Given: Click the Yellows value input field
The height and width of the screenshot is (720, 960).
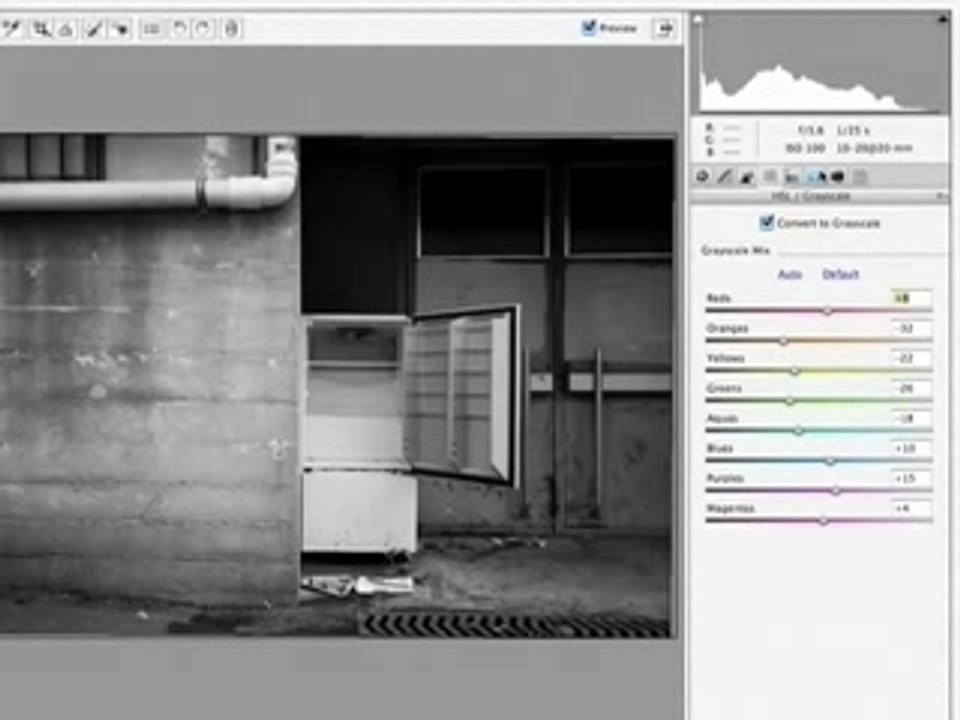Looking at the screenshot, I should [x=912, y=358].
